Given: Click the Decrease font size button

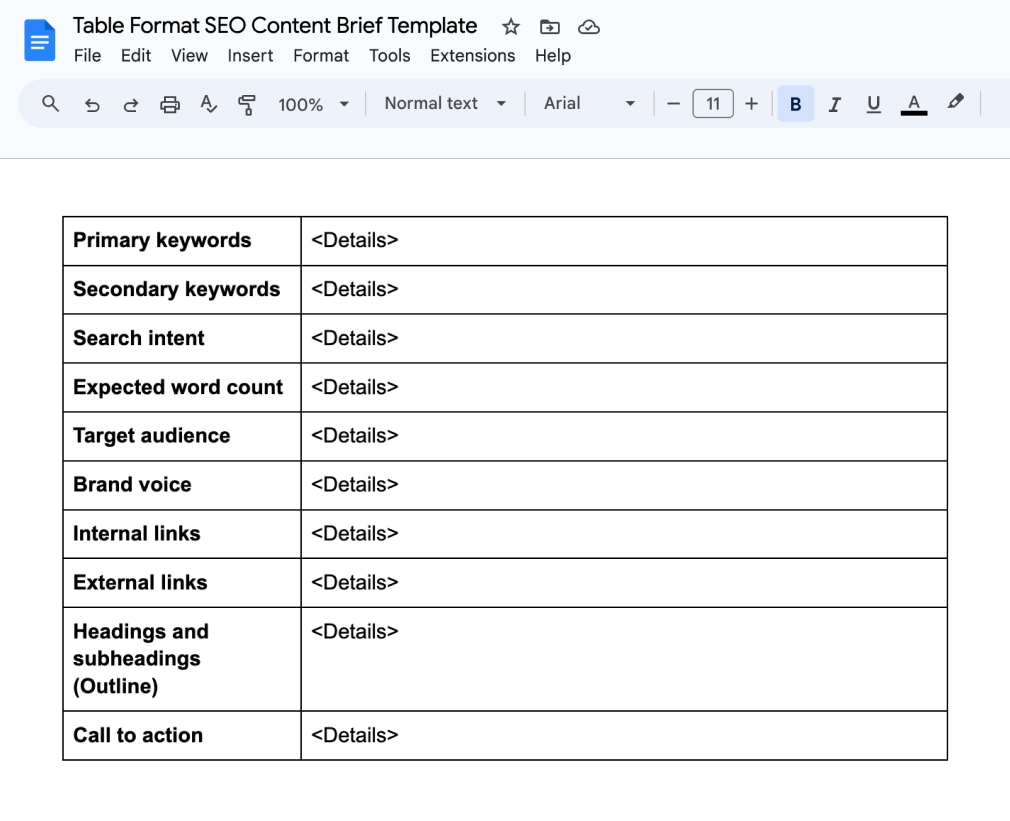Looking at the screenshot, I should point(673,103).
